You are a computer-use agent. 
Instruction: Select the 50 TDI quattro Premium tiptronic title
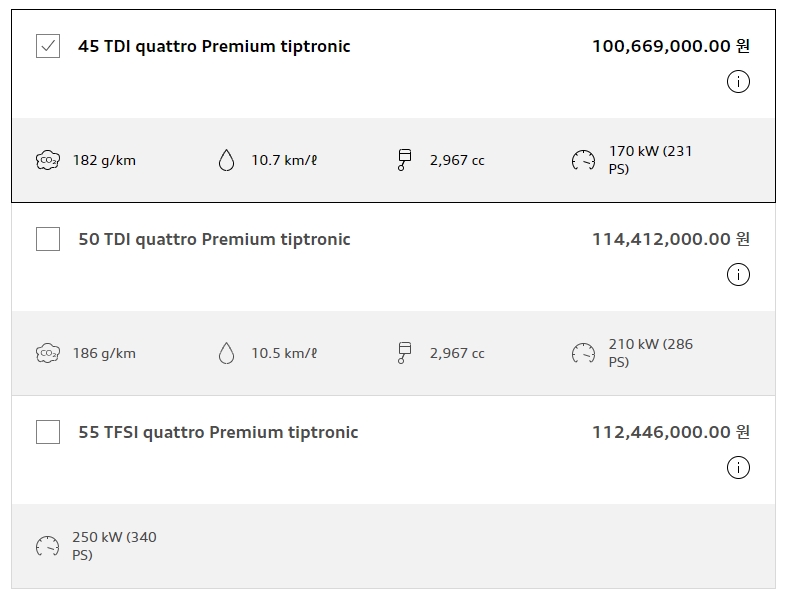pyautogui.click(x=214, y=239)
